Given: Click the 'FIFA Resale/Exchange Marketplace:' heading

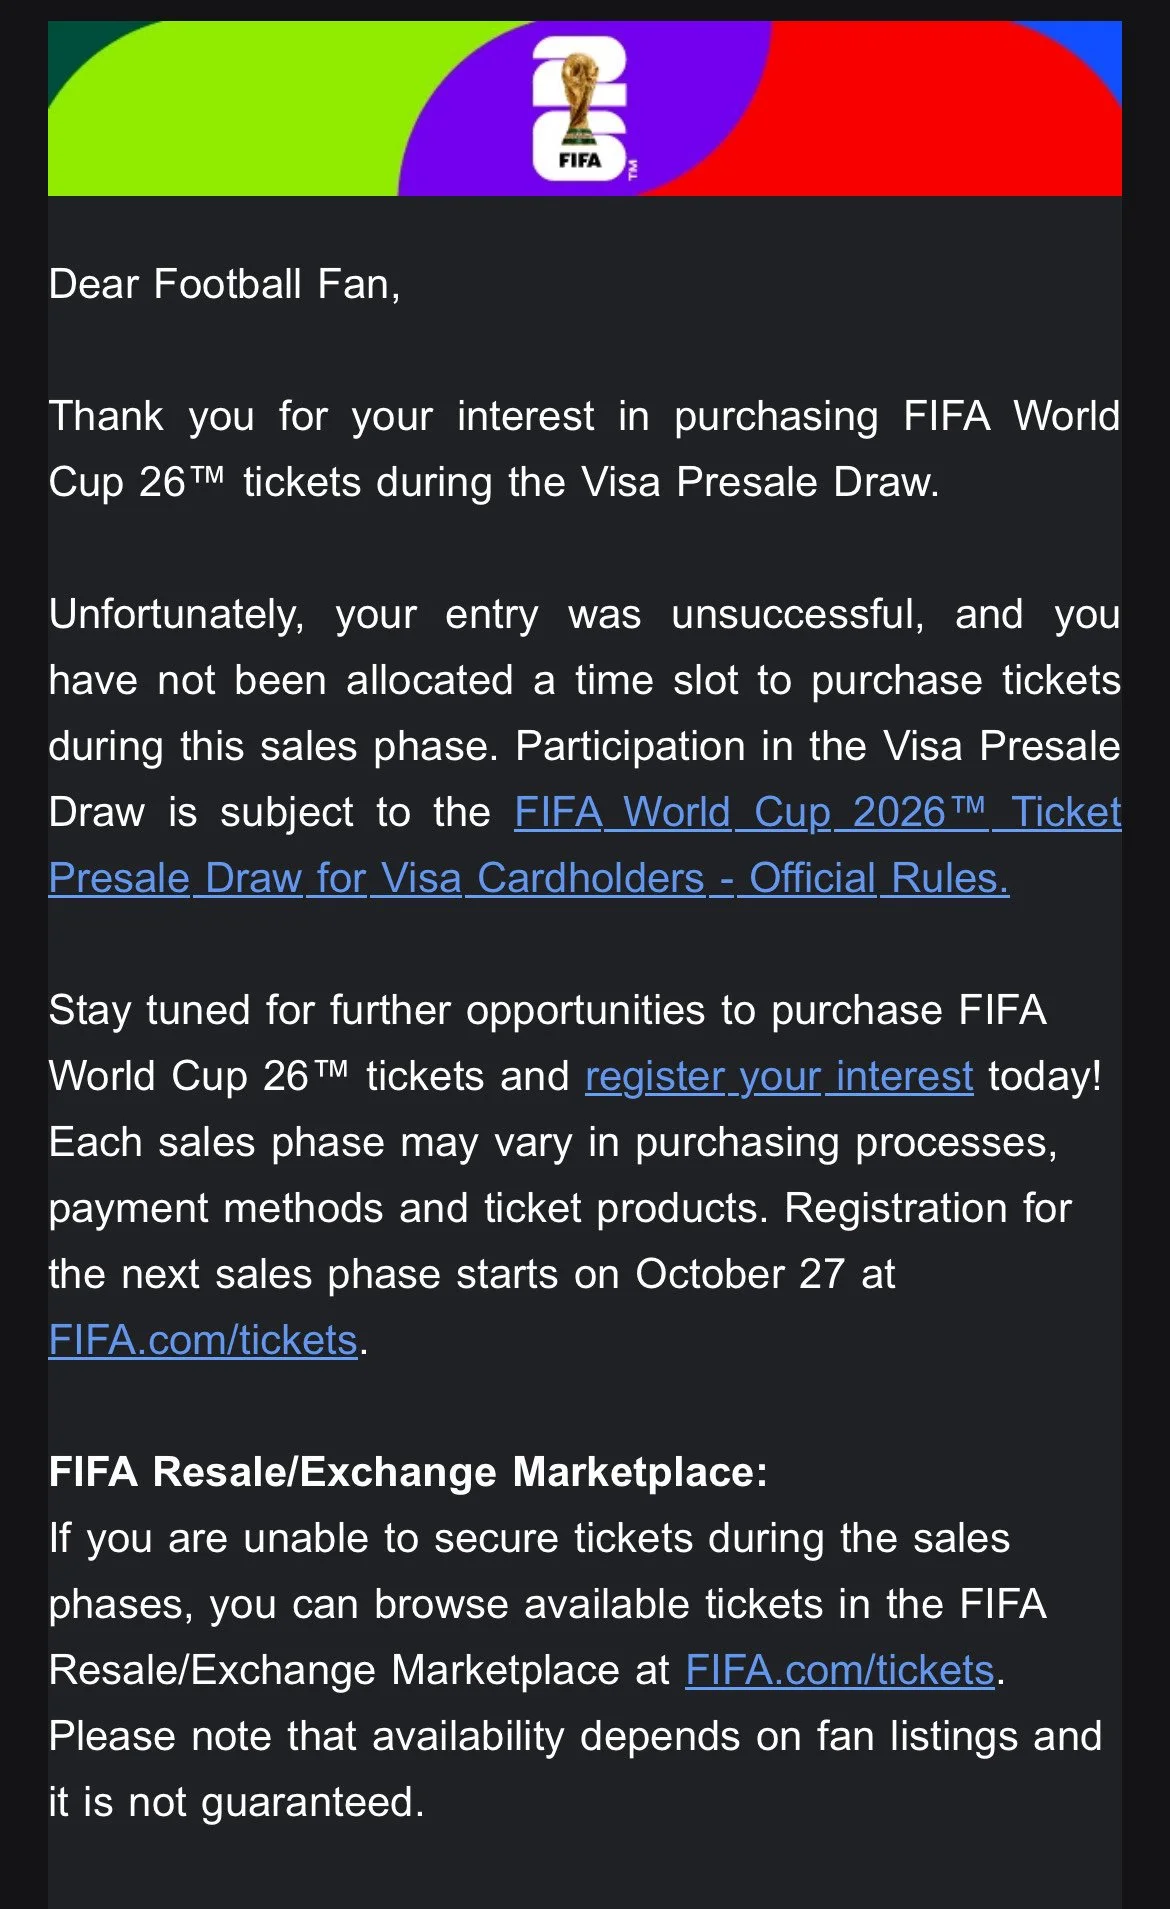Looking at the screenshot, I should pos(408,1472).
